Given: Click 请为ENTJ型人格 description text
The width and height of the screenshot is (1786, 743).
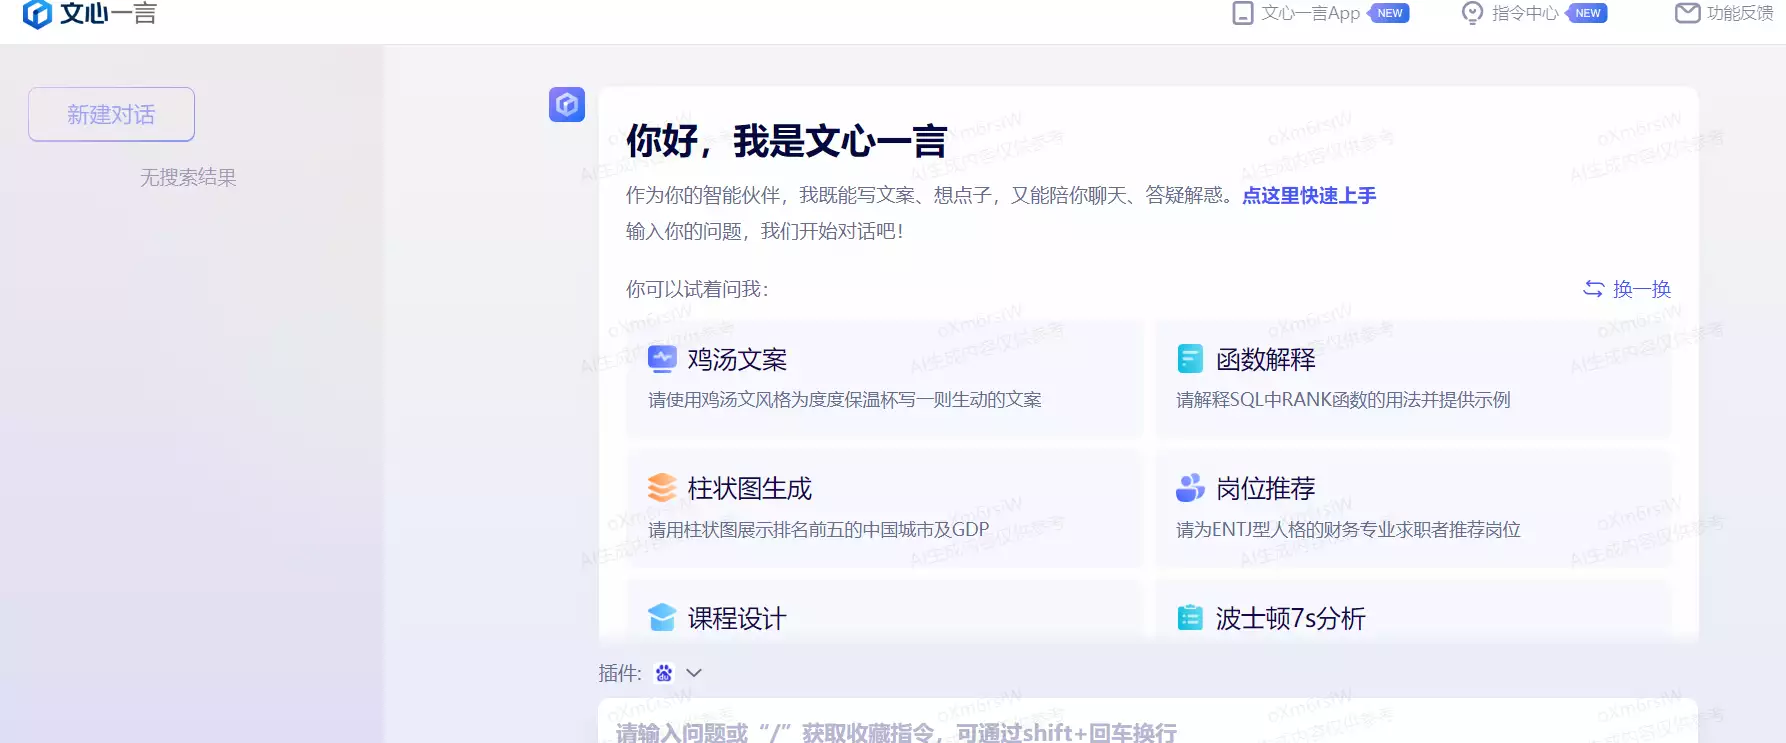Looking at the screenshot, I should pos(1348,529).
